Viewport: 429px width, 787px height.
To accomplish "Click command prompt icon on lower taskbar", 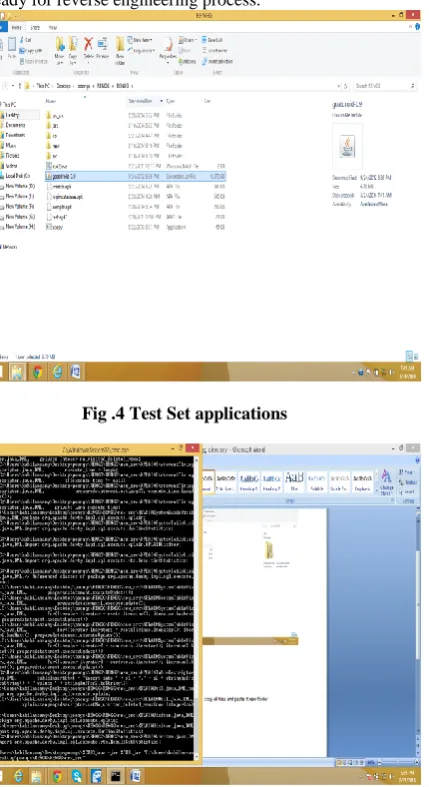I will 115,776.
